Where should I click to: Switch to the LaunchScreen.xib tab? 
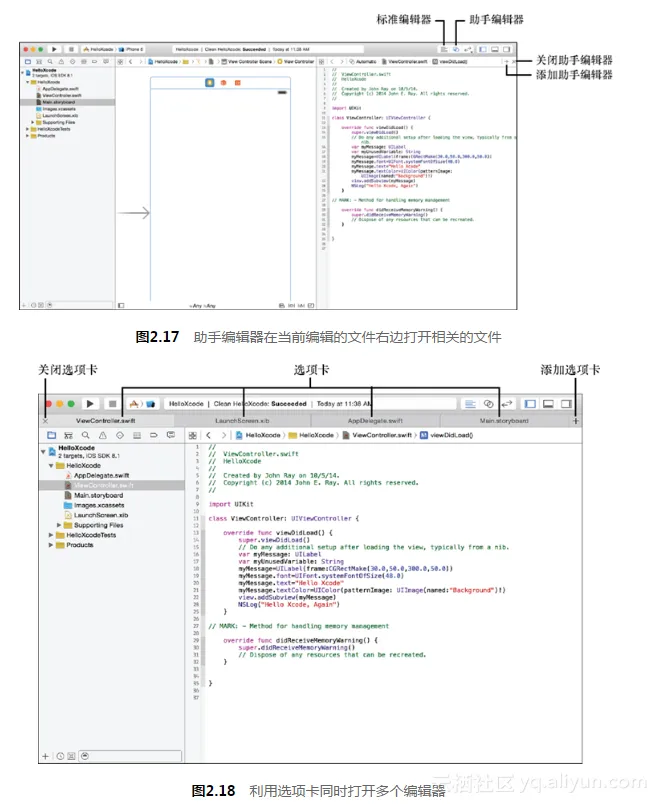(242, 421)
